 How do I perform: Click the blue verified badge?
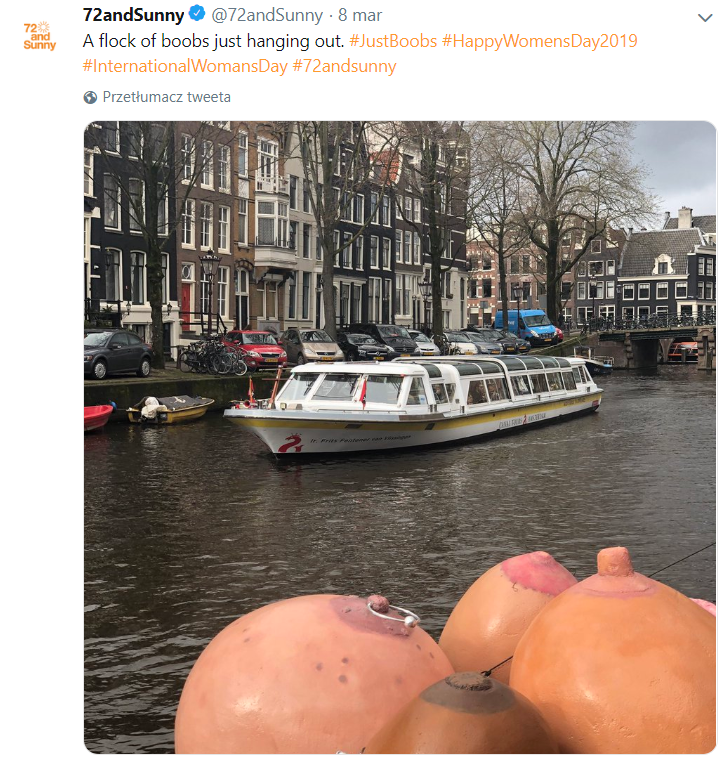[197, 14]
